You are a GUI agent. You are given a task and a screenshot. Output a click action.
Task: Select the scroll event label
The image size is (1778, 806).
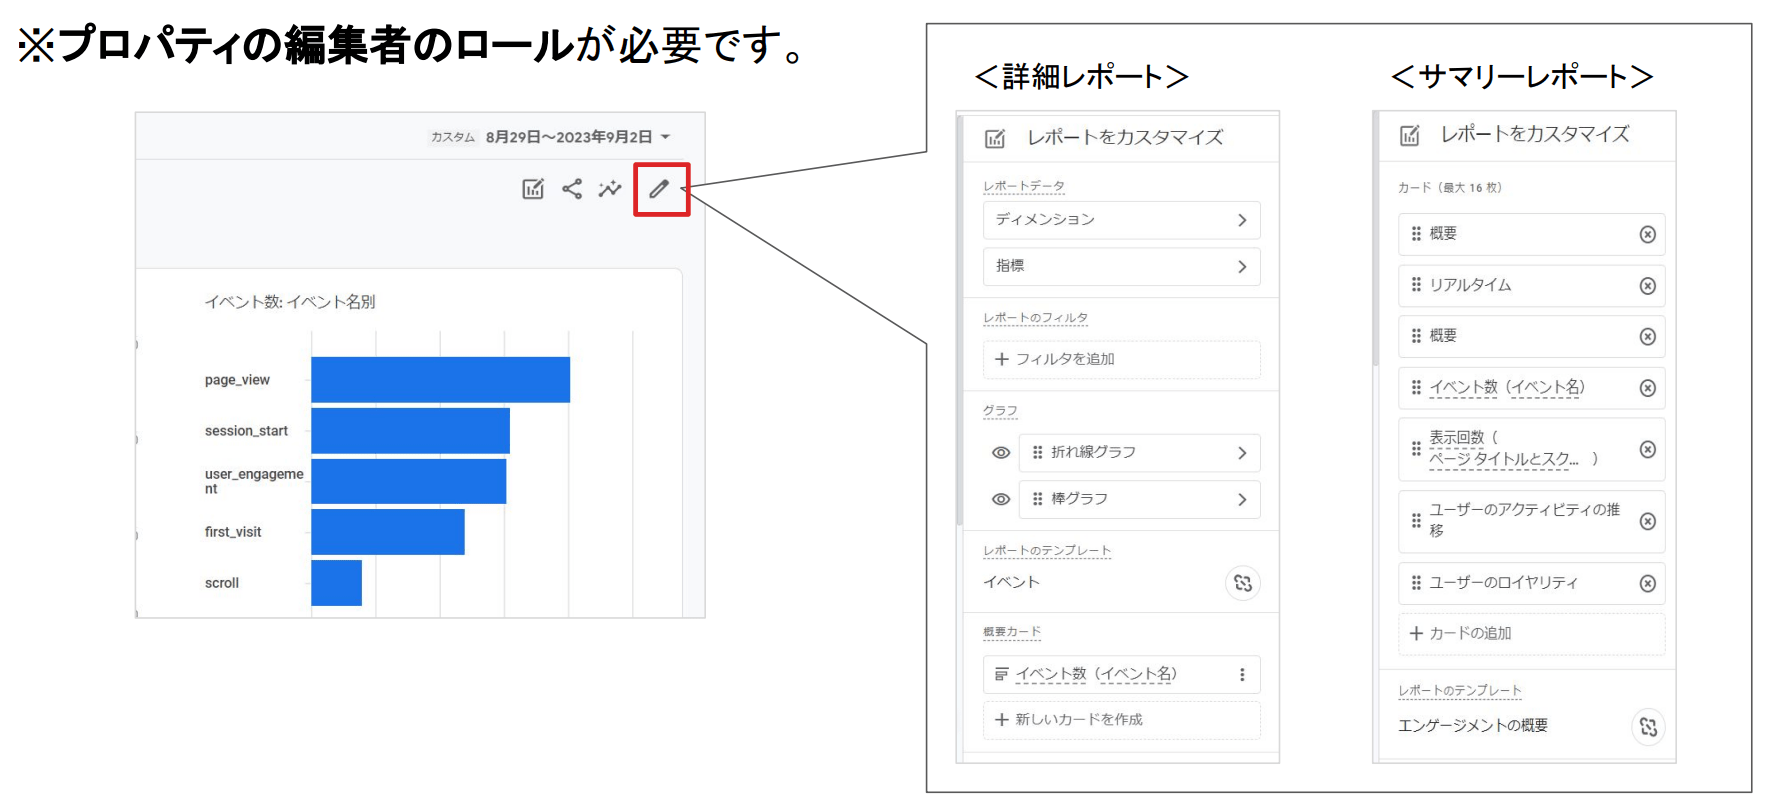point(222,583)
